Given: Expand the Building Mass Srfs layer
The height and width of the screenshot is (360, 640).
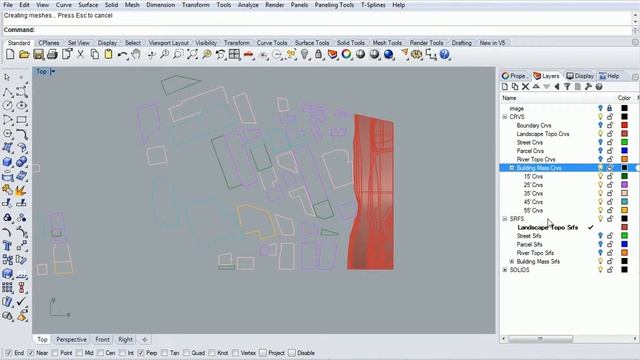Looking at the screenshot, I should click(512, 261).
